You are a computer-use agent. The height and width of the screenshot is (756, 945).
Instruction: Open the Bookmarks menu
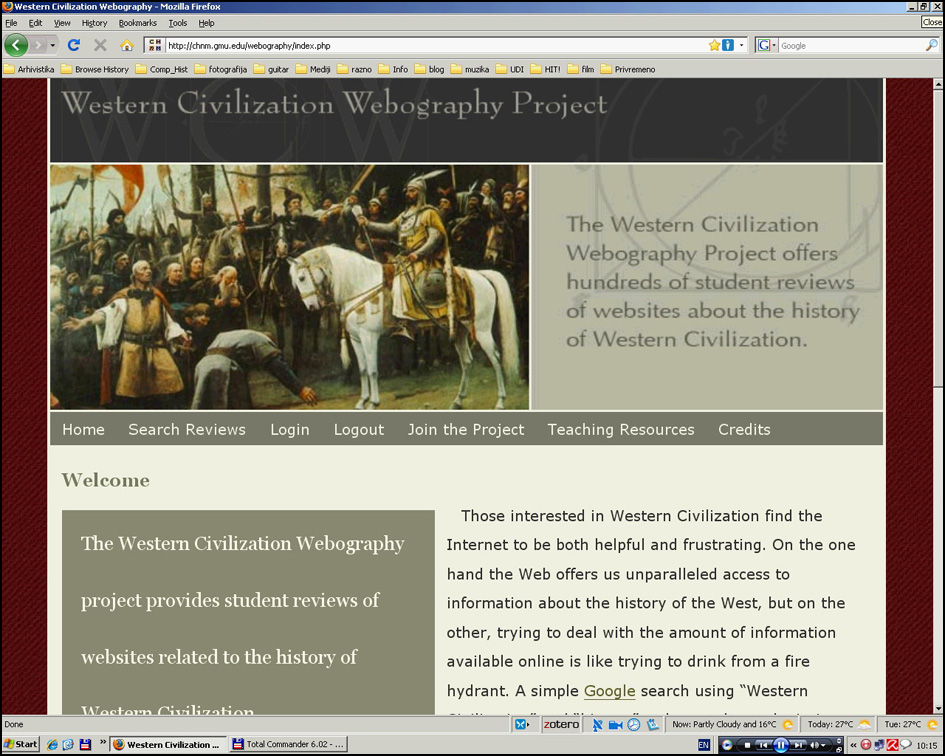[x=137, y=23]
